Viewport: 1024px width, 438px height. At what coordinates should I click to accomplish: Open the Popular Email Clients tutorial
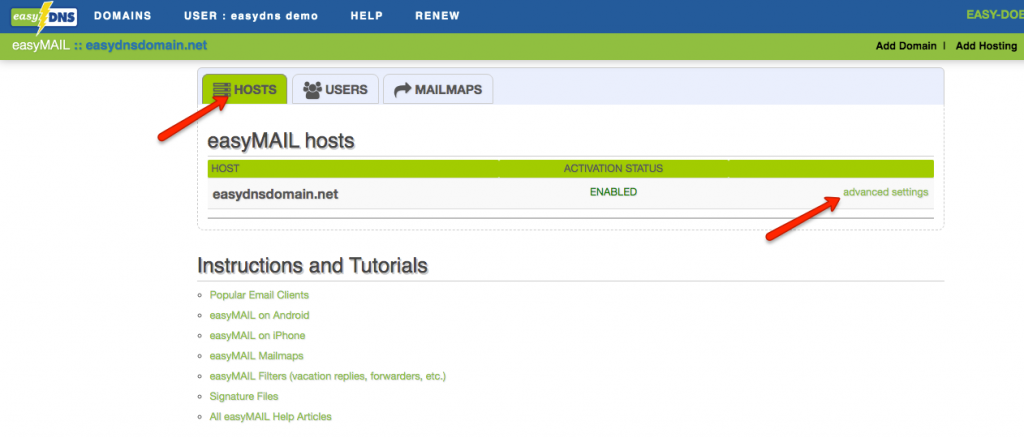(259, 295)
